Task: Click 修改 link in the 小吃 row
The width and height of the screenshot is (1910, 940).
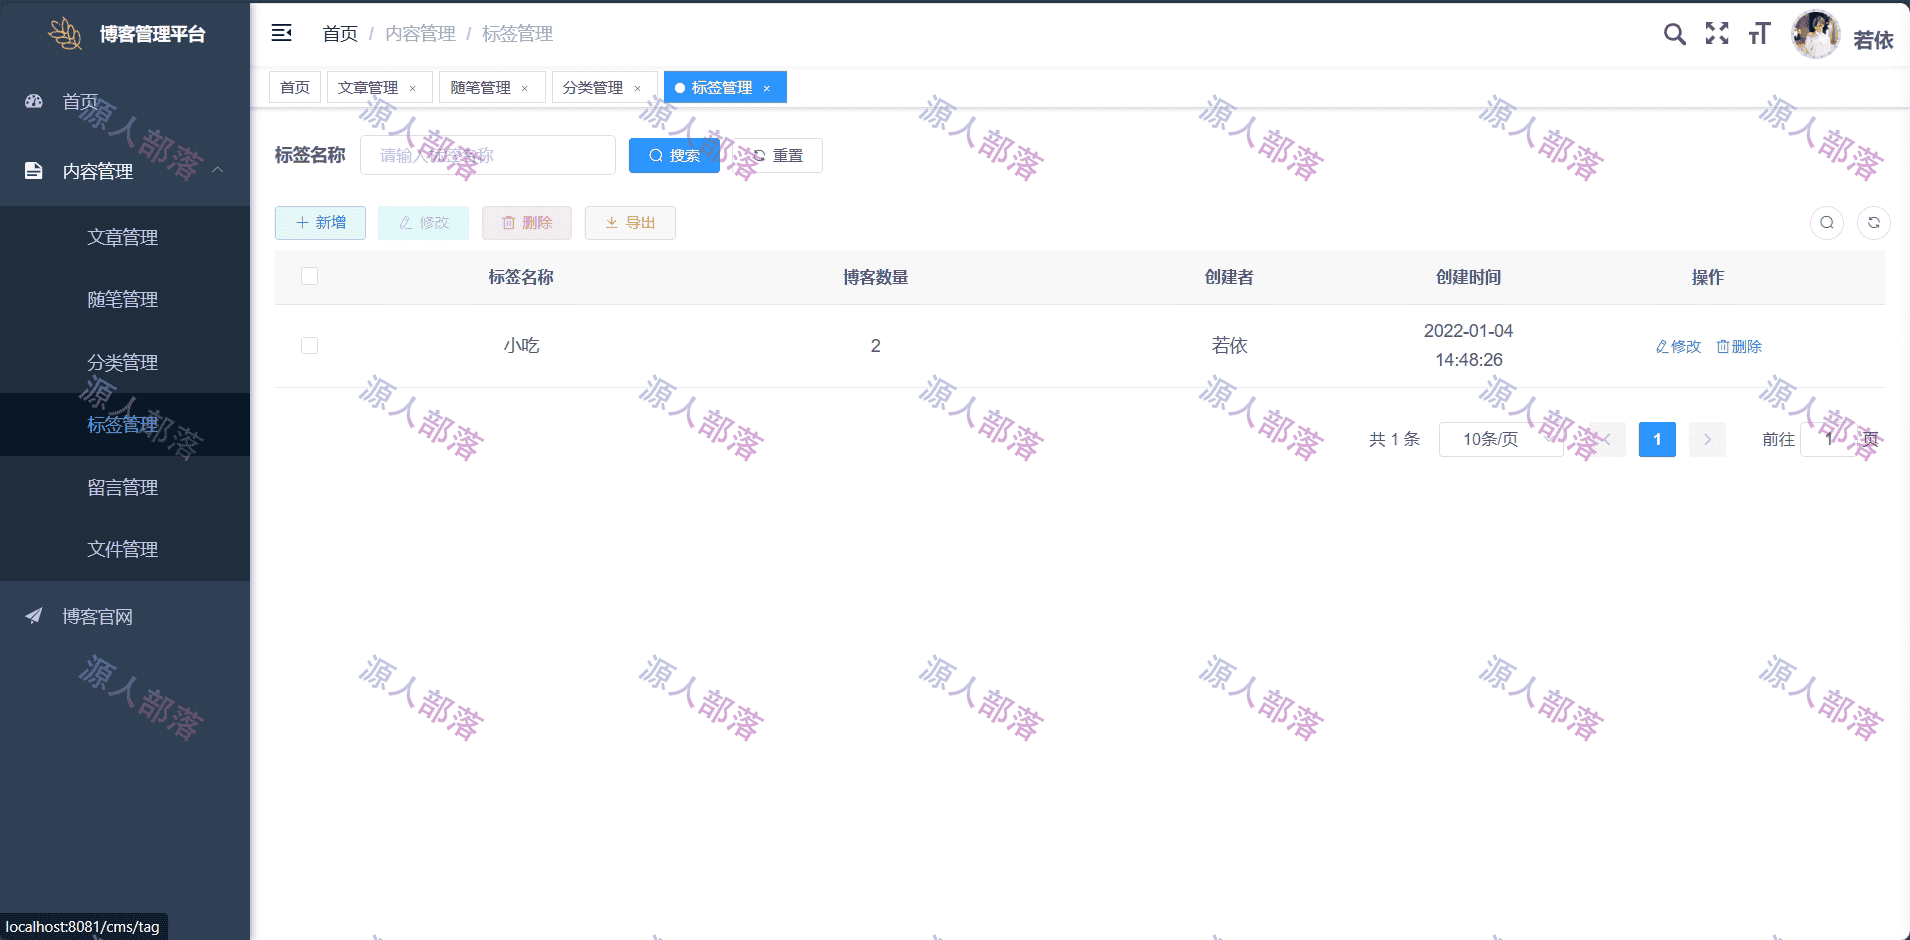Action: tap(1678, 346)
